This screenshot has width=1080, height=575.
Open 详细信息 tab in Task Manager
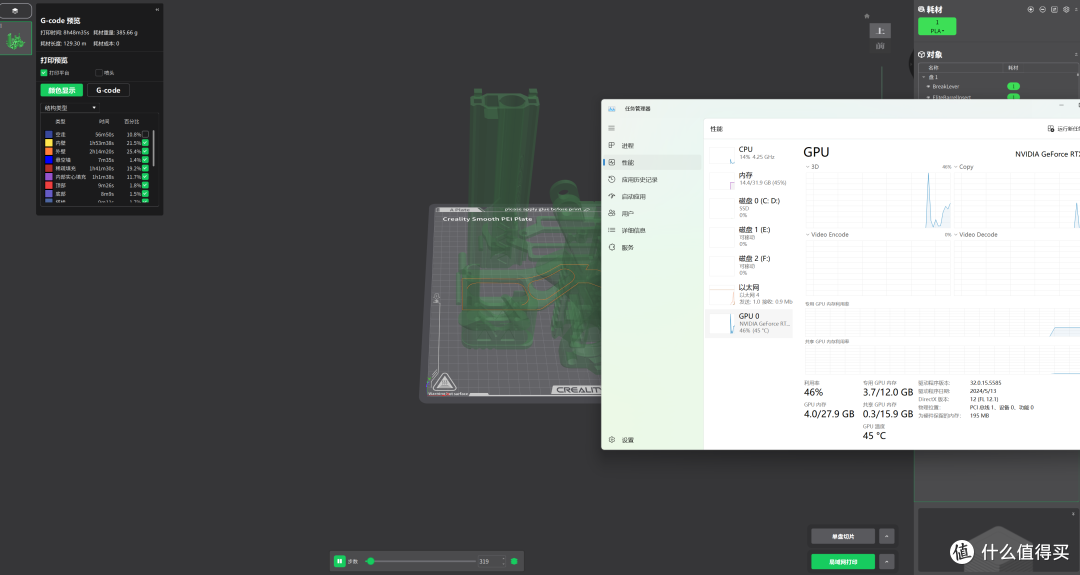click(652, 230)
